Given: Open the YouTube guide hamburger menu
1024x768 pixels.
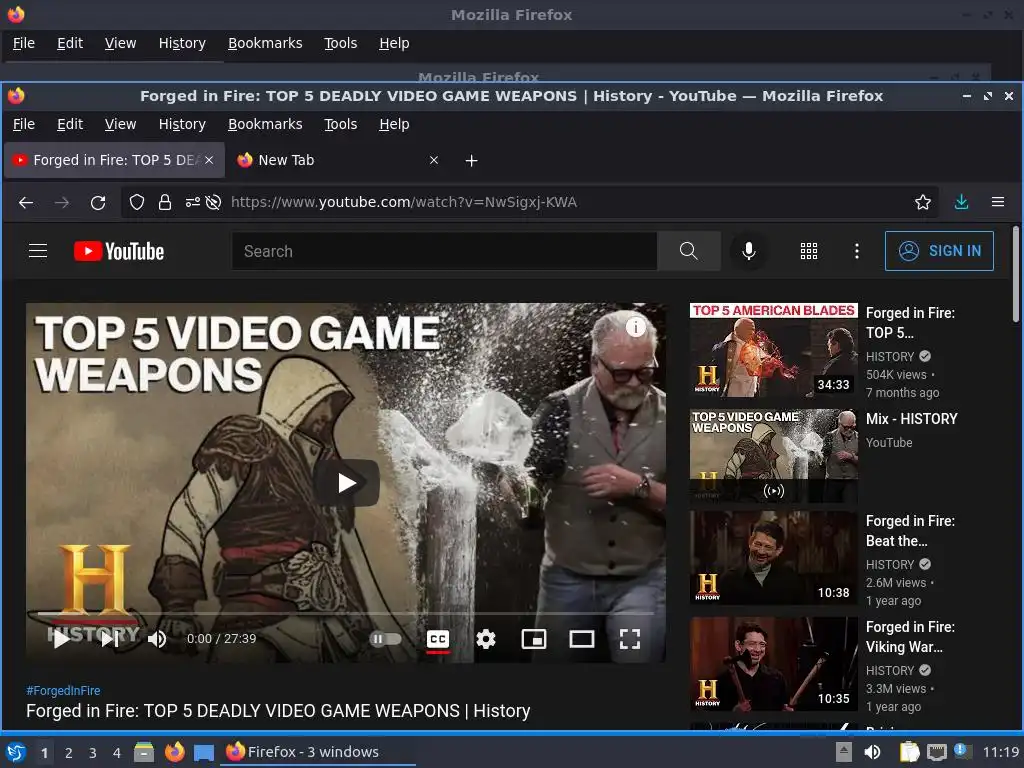Looking at the screenshot, I should (38, 251).
